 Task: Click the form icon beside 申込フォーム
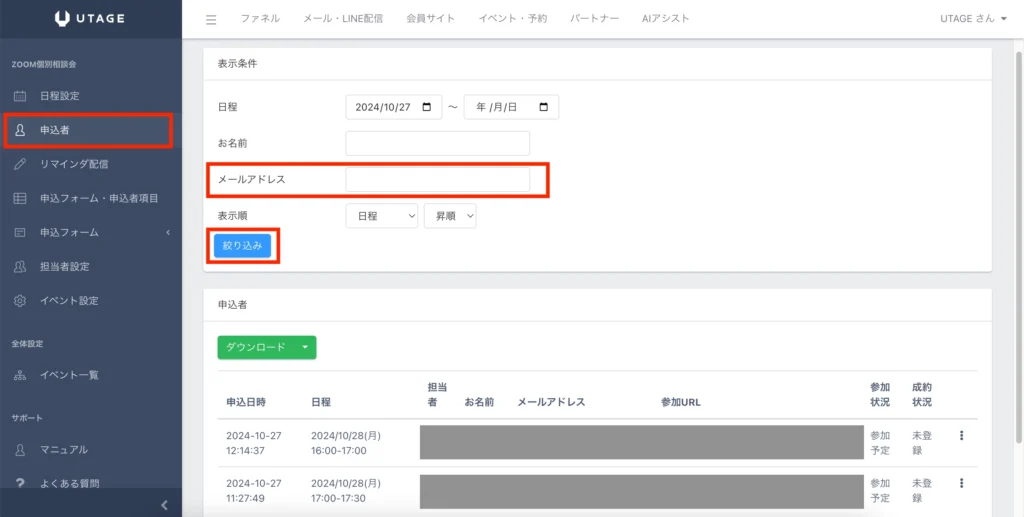pos(20,232)
